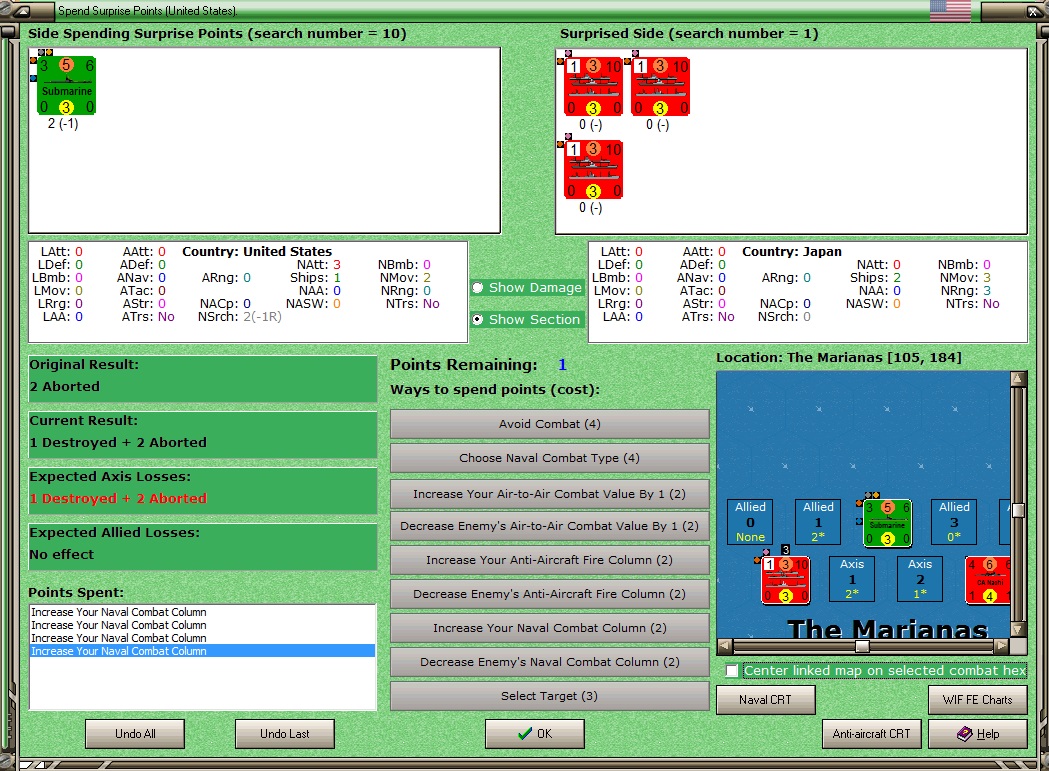Click Country: United States label
Screen dimensions: 1049x771
coord(257,252)
